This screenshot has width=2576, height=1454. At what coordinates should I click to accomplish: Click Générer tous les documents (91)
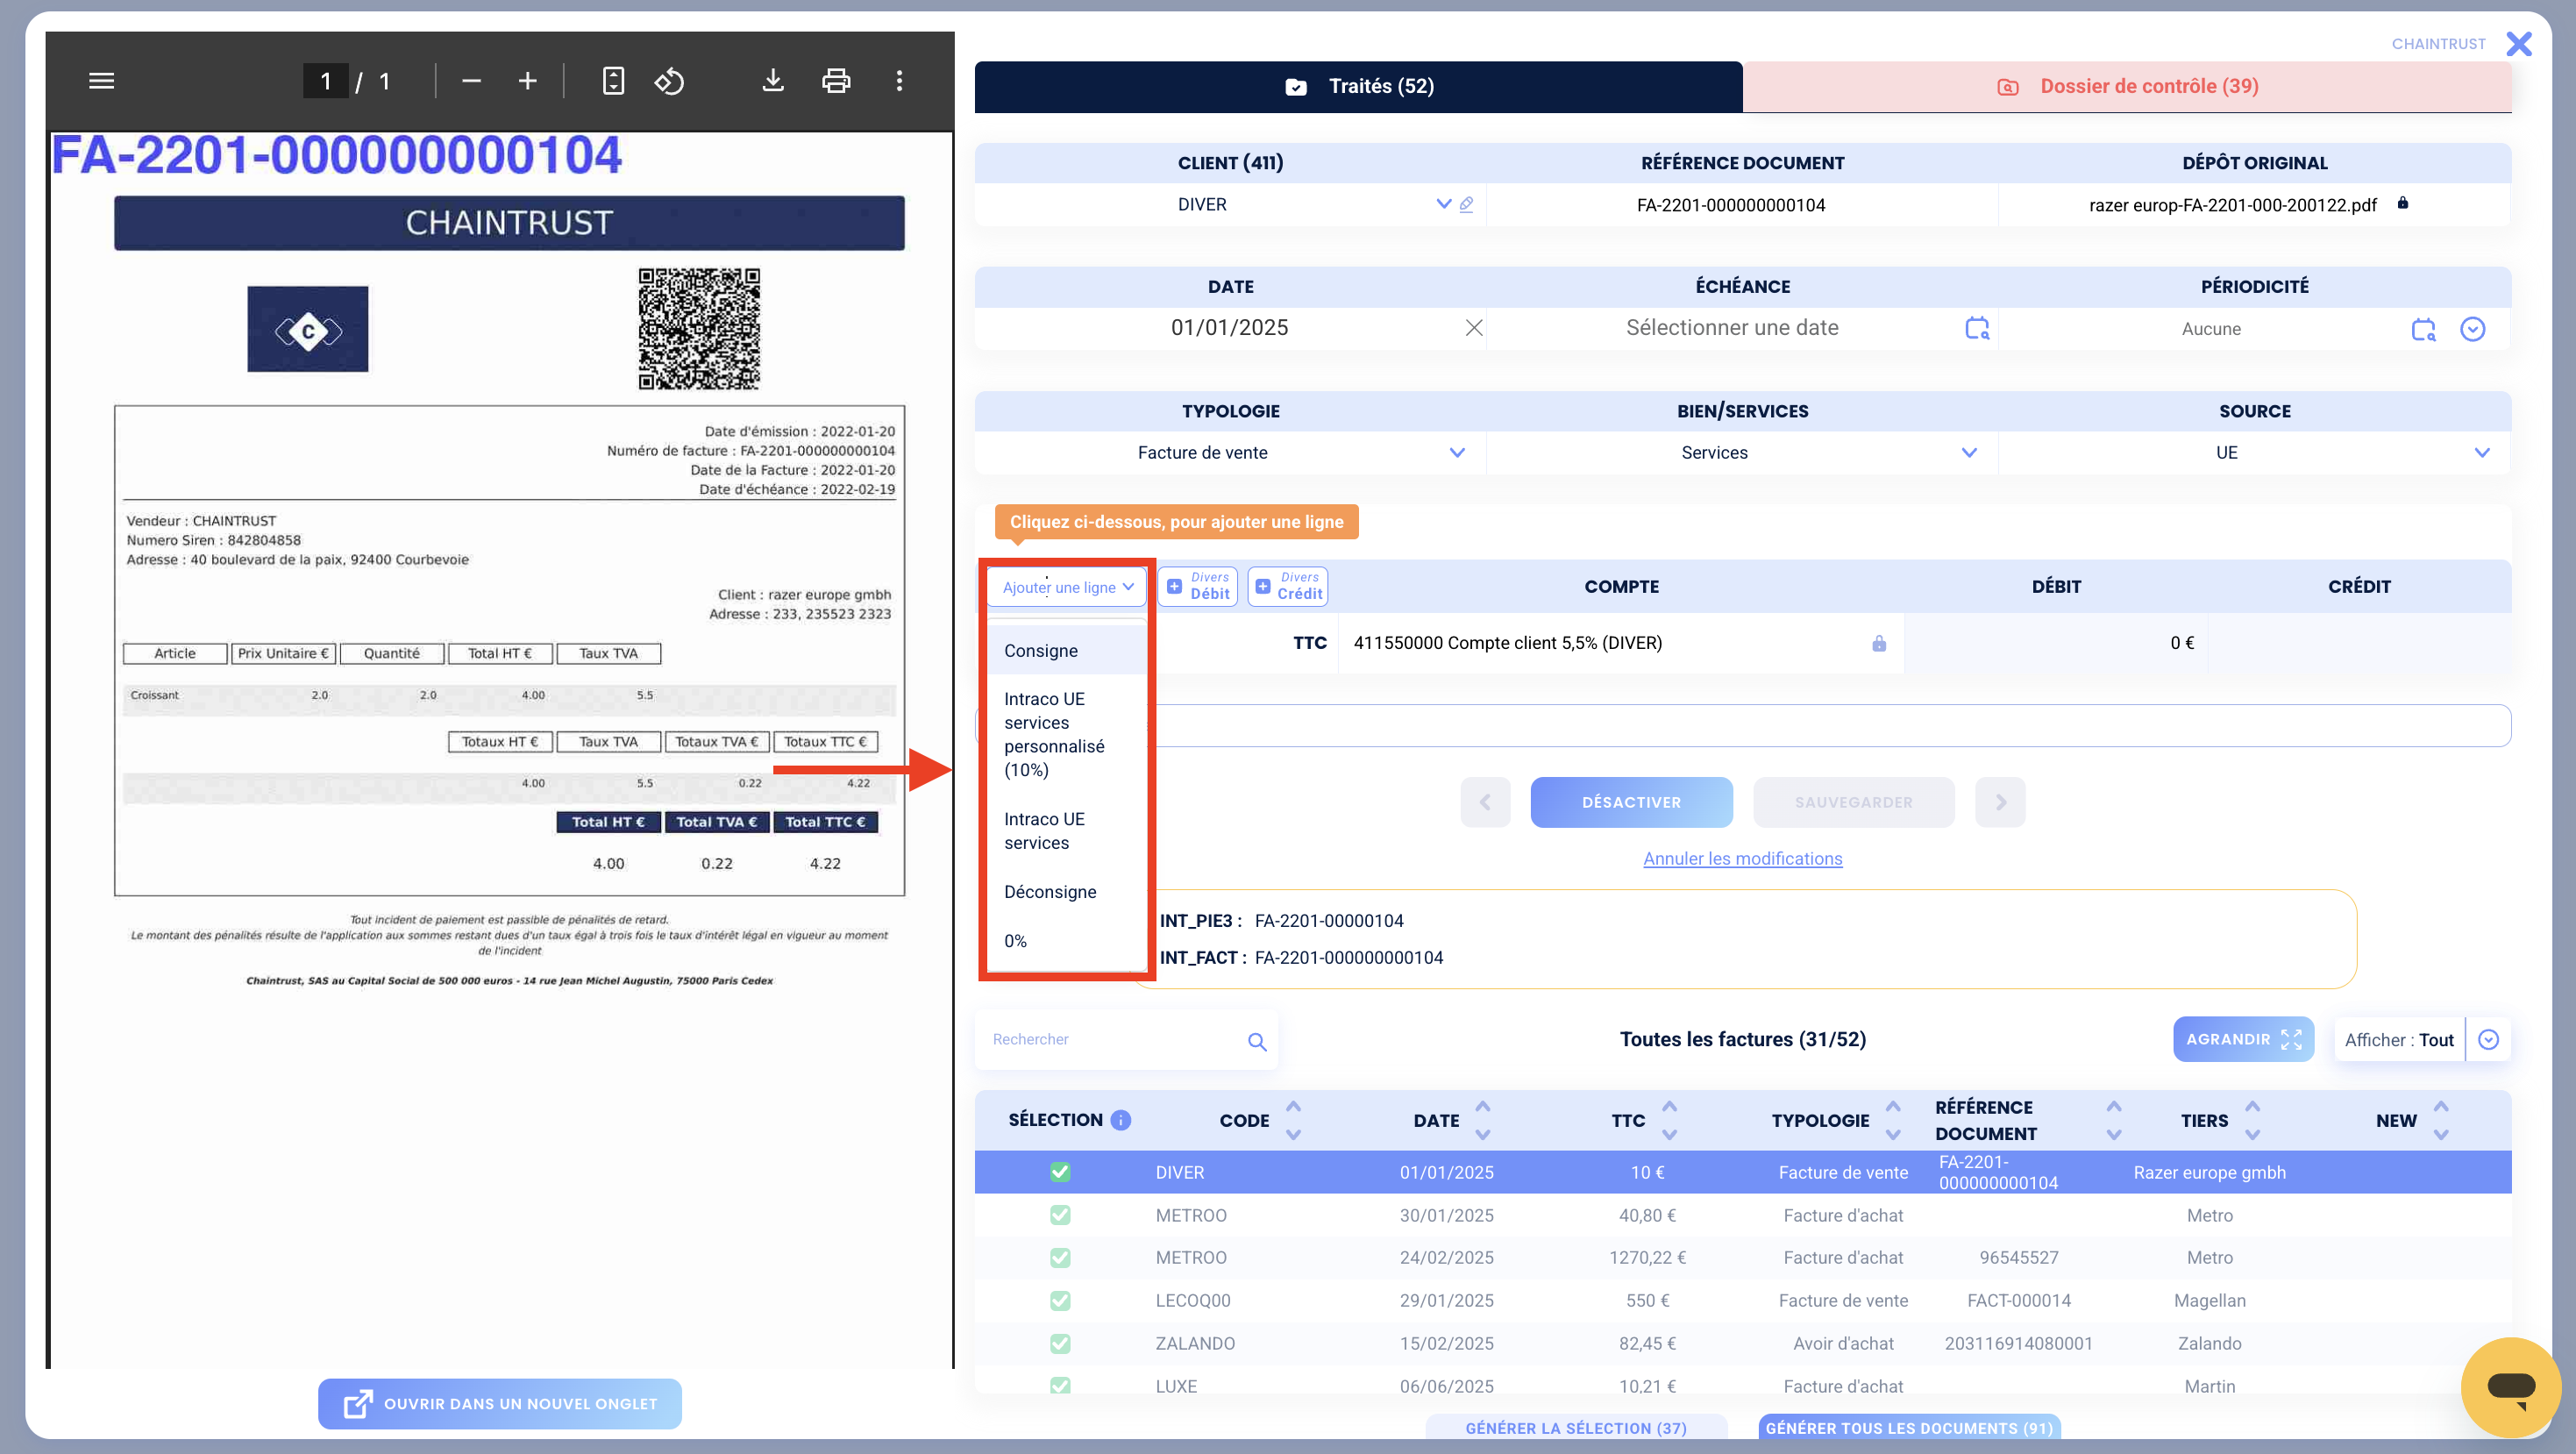click(x=1908, y=1428)
